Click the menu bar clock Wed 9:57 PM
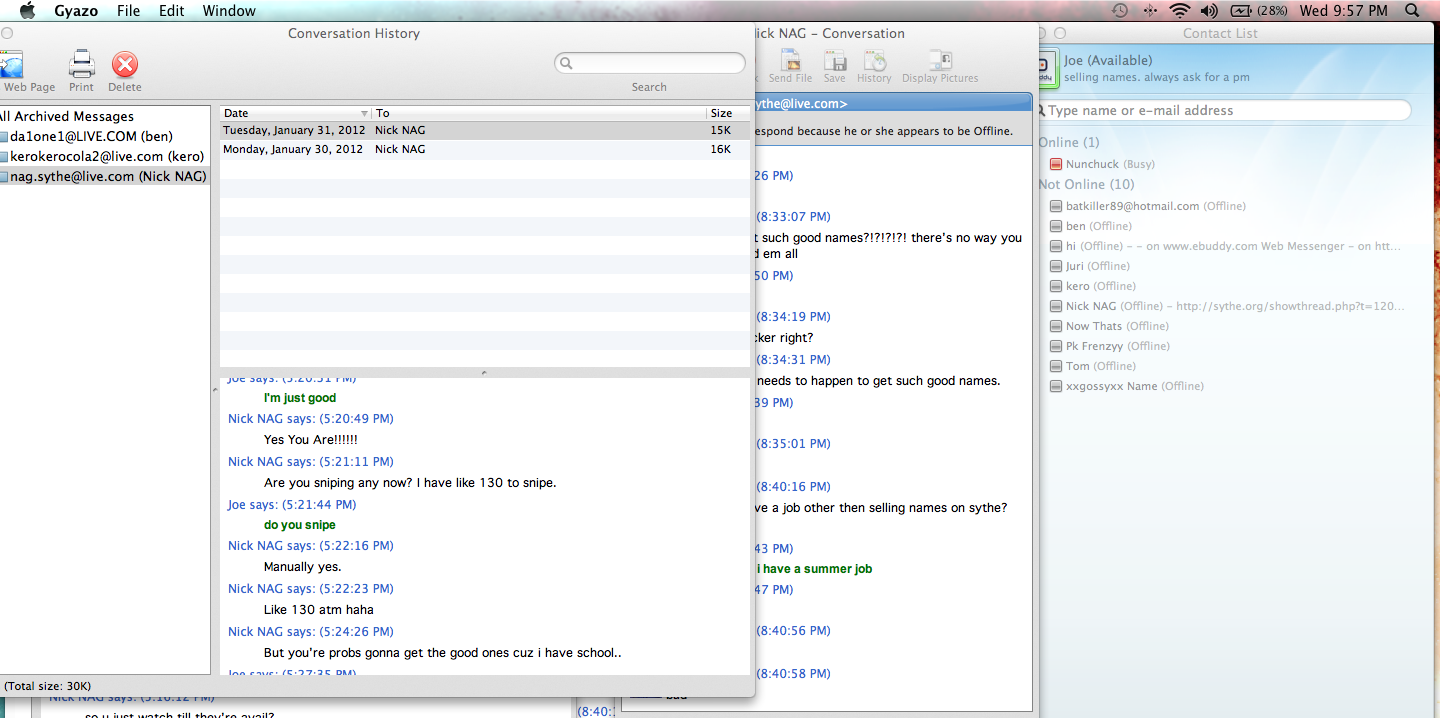1440x718 pixels. click(x=1343, y=11)
